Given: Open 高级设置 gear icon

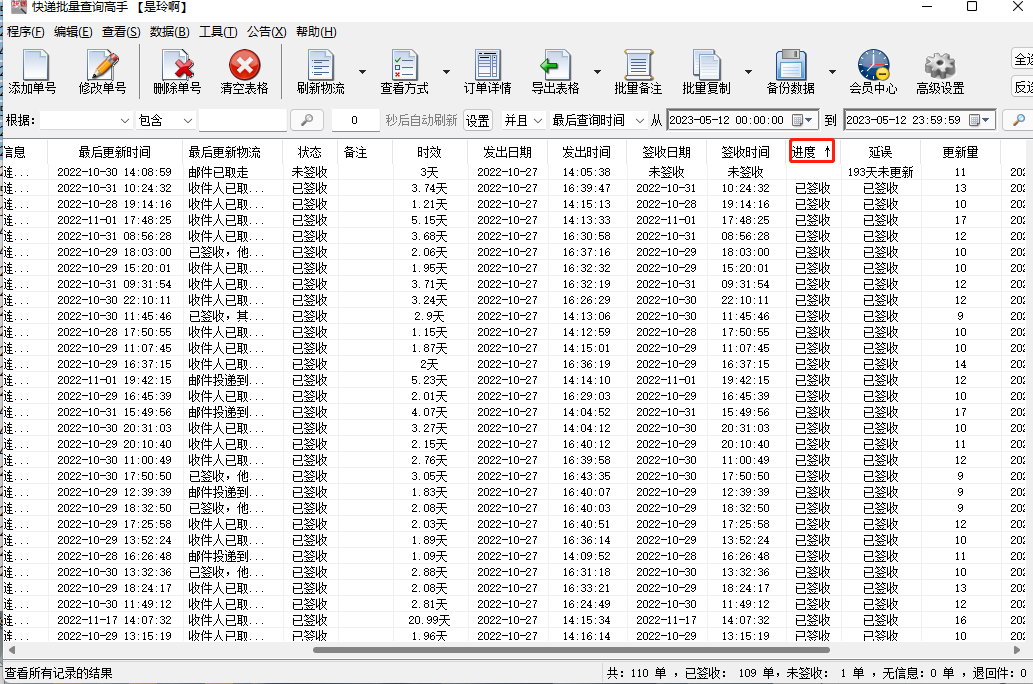Looking at the screenshot, I should [x=940, y=66].
